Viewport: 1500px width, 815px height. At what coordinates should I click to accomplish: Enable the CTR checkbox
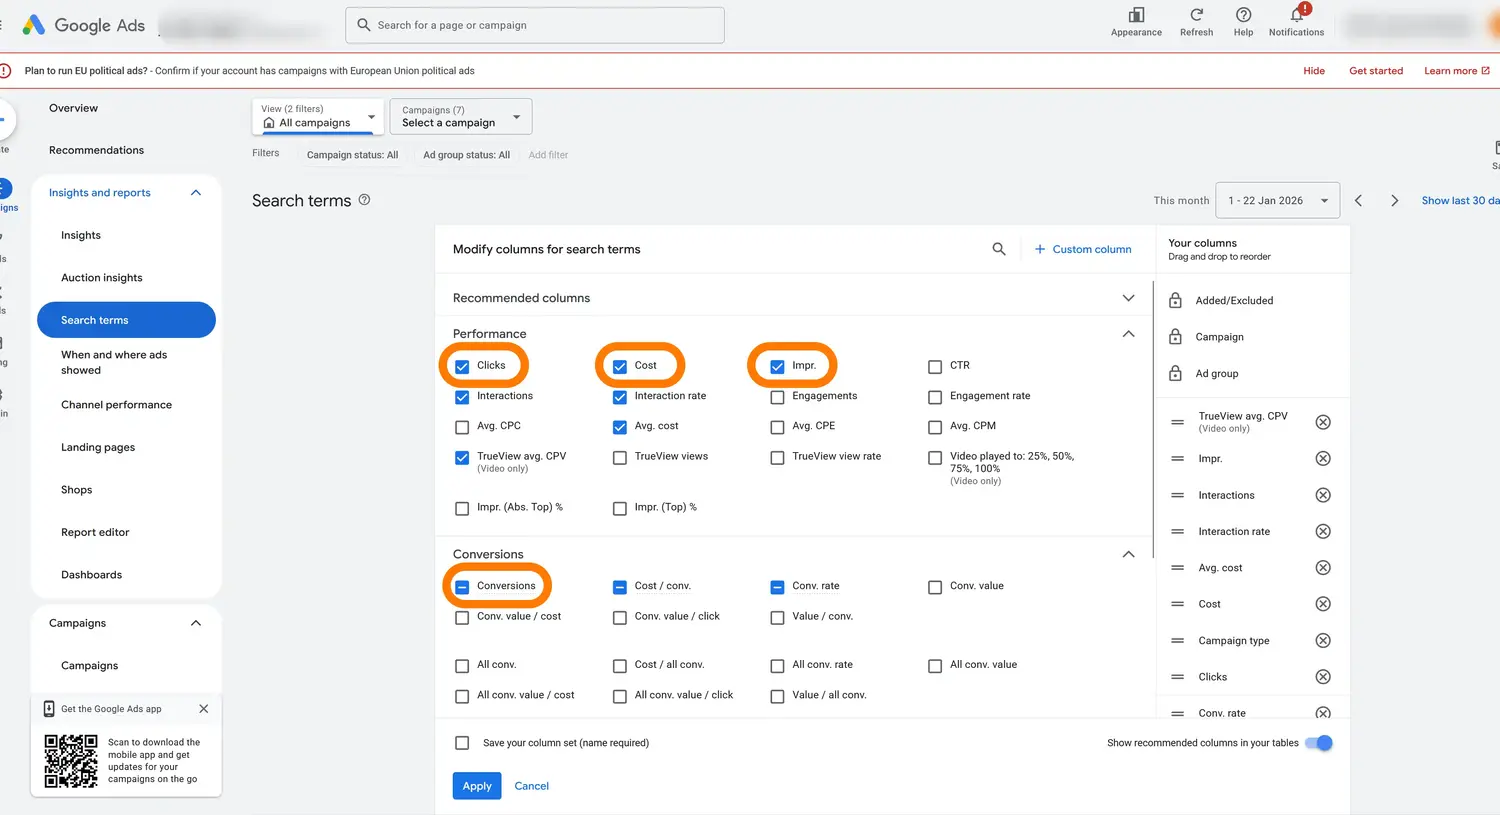pos(935,366)
